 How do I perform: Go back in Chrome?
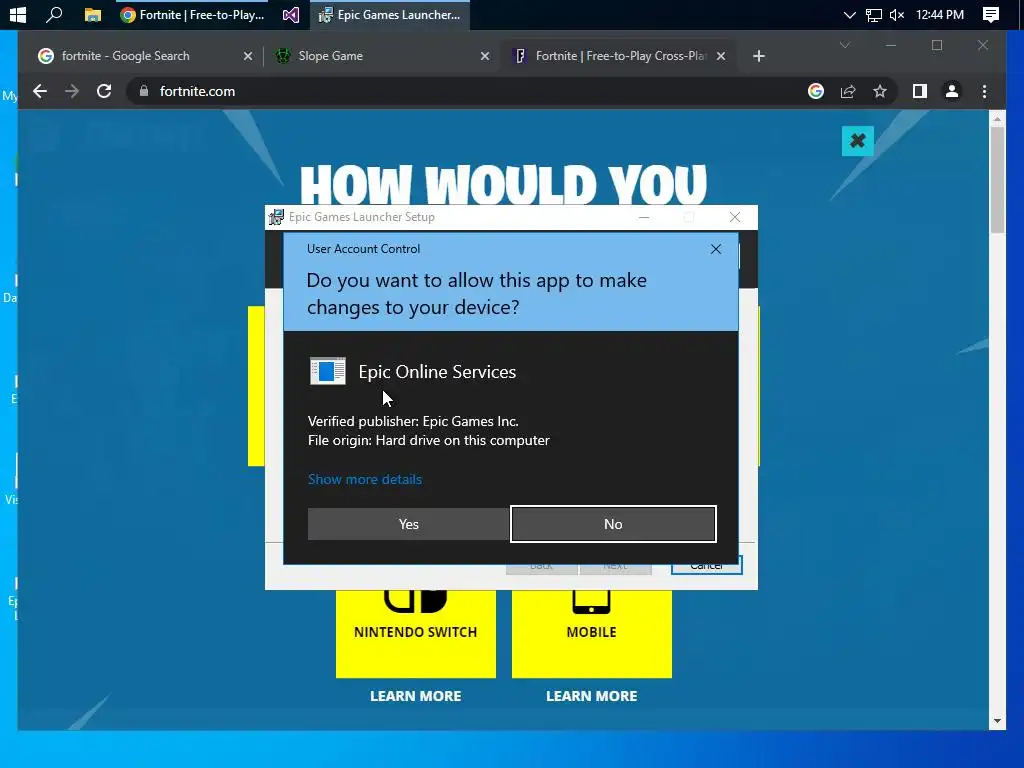(x=40, y=91)
